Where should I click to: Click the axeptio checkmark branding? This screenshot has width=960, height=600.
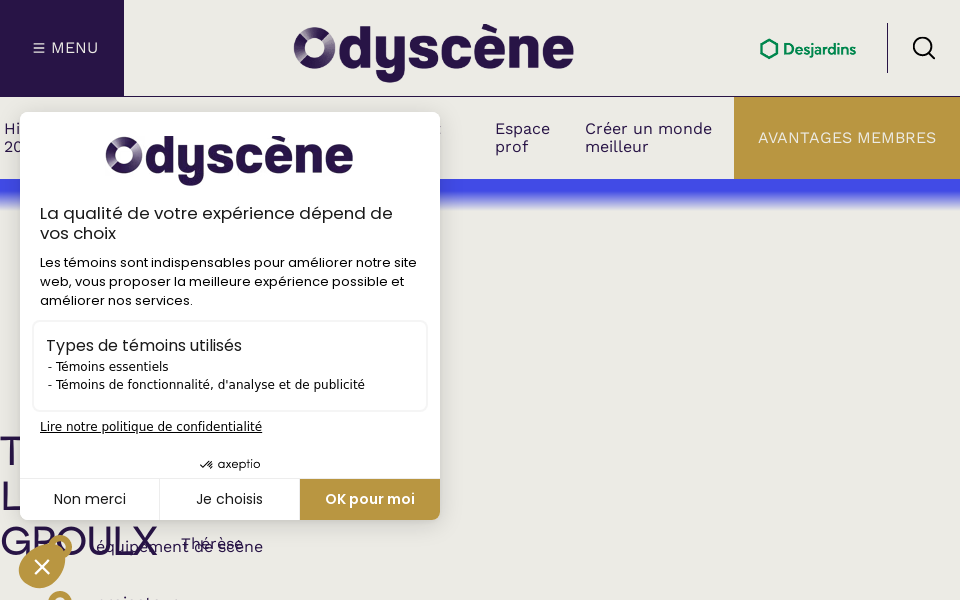point(230,464)
